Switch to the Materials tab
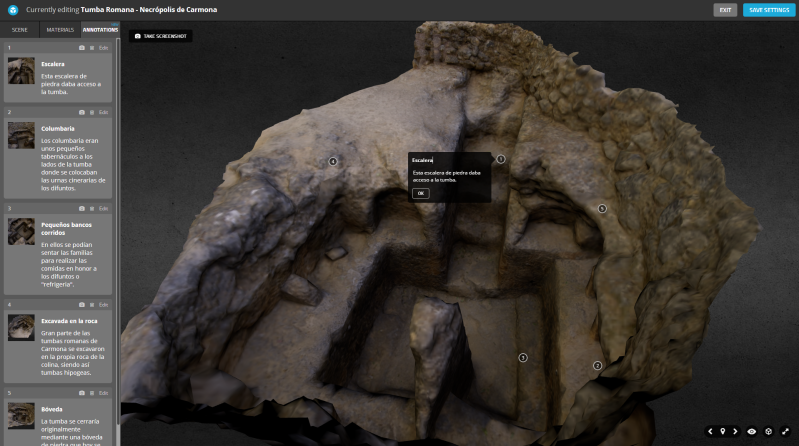The width and height of the screenshot is (799, 446). click(x=59, y=30)
